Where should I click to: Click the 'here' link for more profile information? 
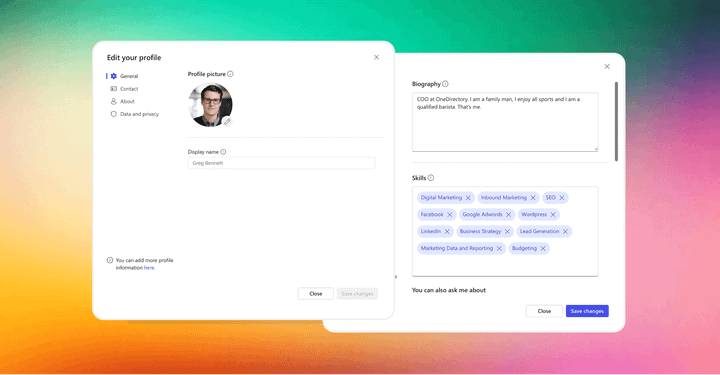tap(149, 268)
